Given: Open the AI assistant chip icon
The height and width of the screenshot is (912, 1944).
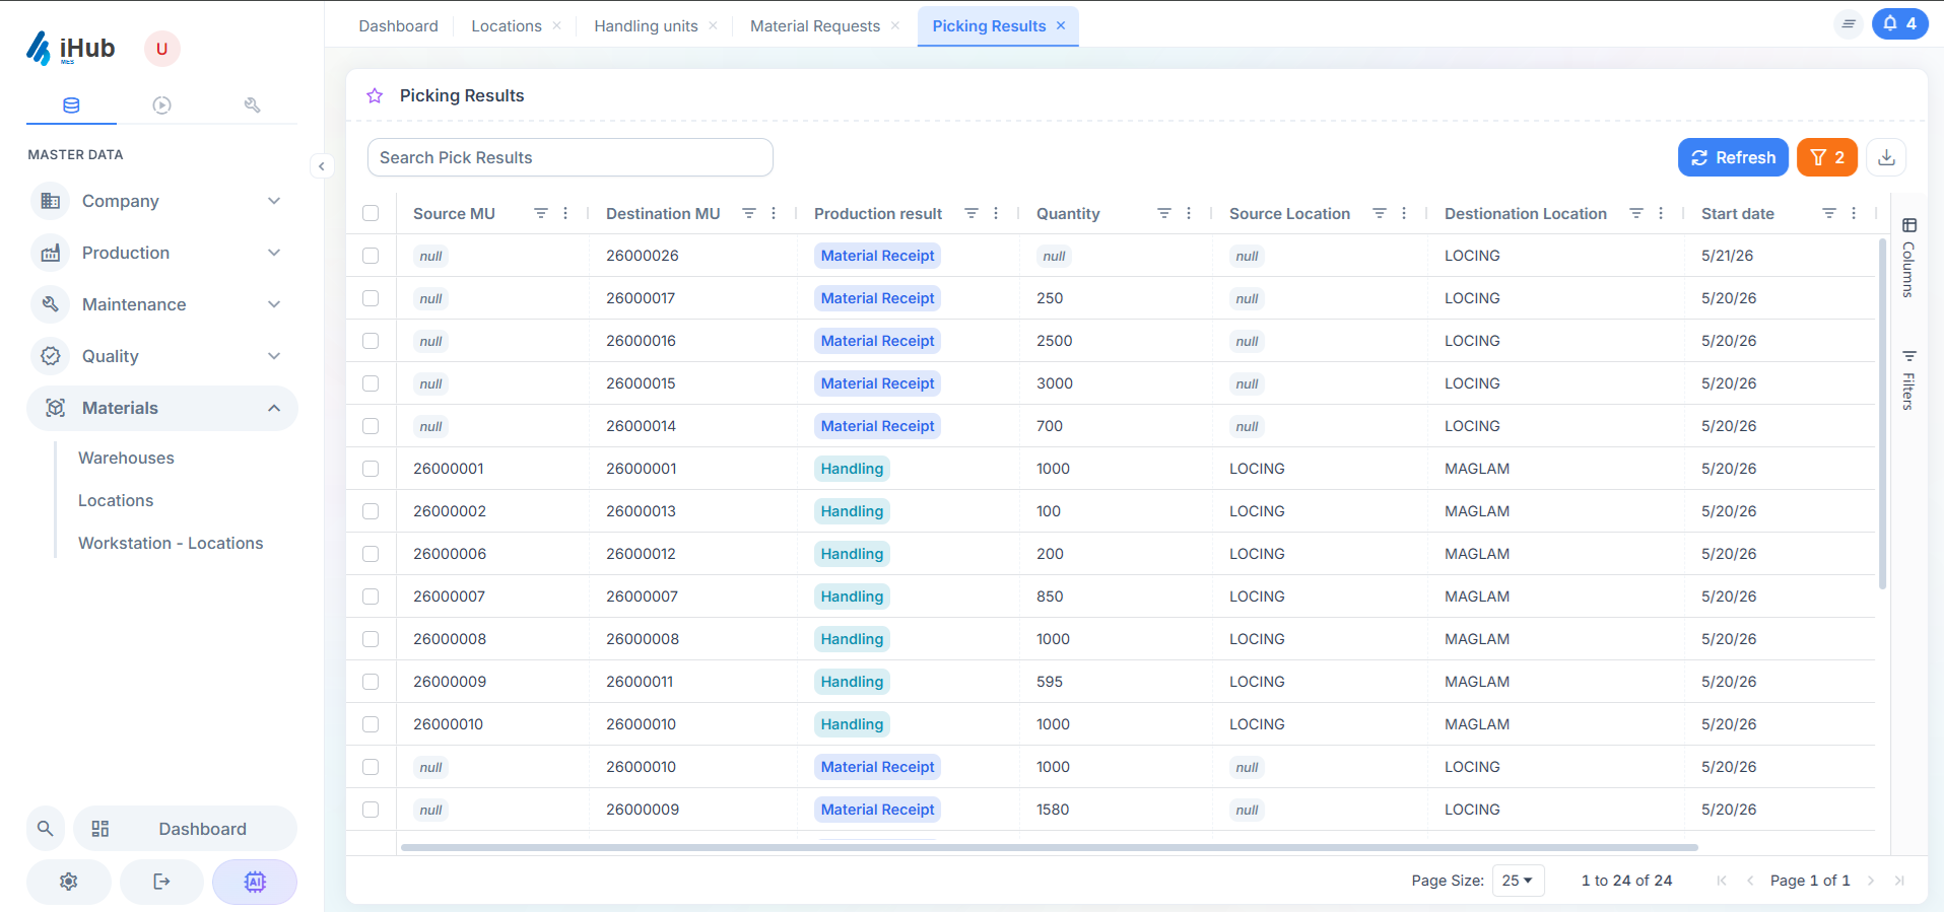Looking at the screenshot, I should (x=254, y=881).
